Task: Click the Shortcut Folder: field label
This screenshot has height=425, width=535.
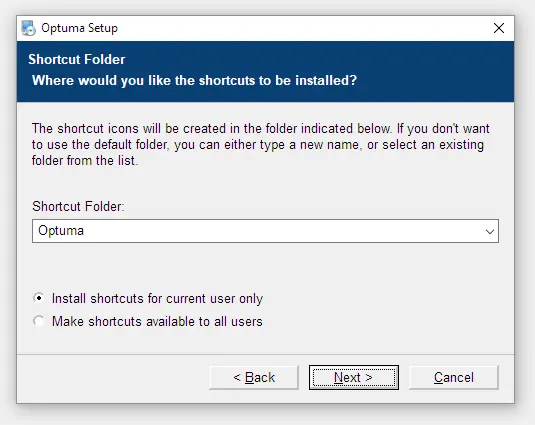Action: click(x=78, y=206)
